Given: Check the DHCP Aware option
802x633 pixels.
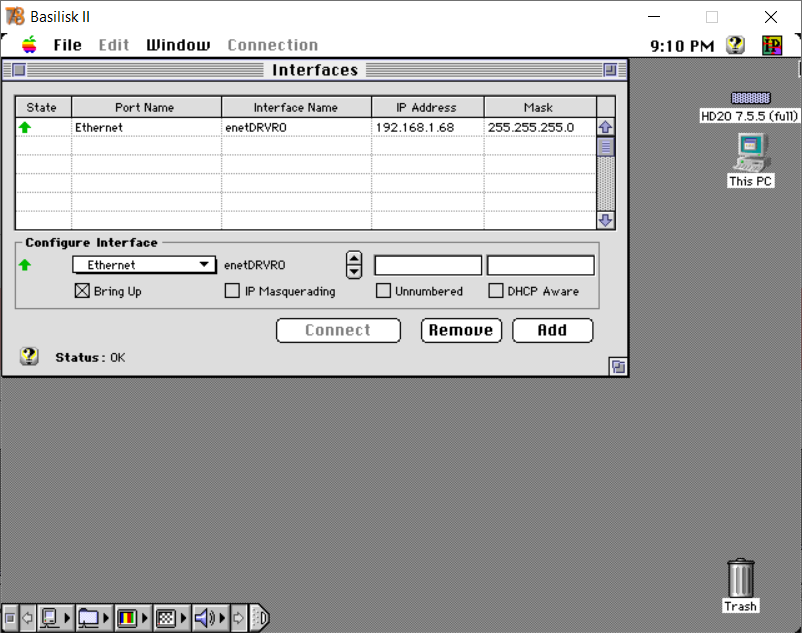Looking at the screenshot, I should pyautogui.click(x=495, y=291).
